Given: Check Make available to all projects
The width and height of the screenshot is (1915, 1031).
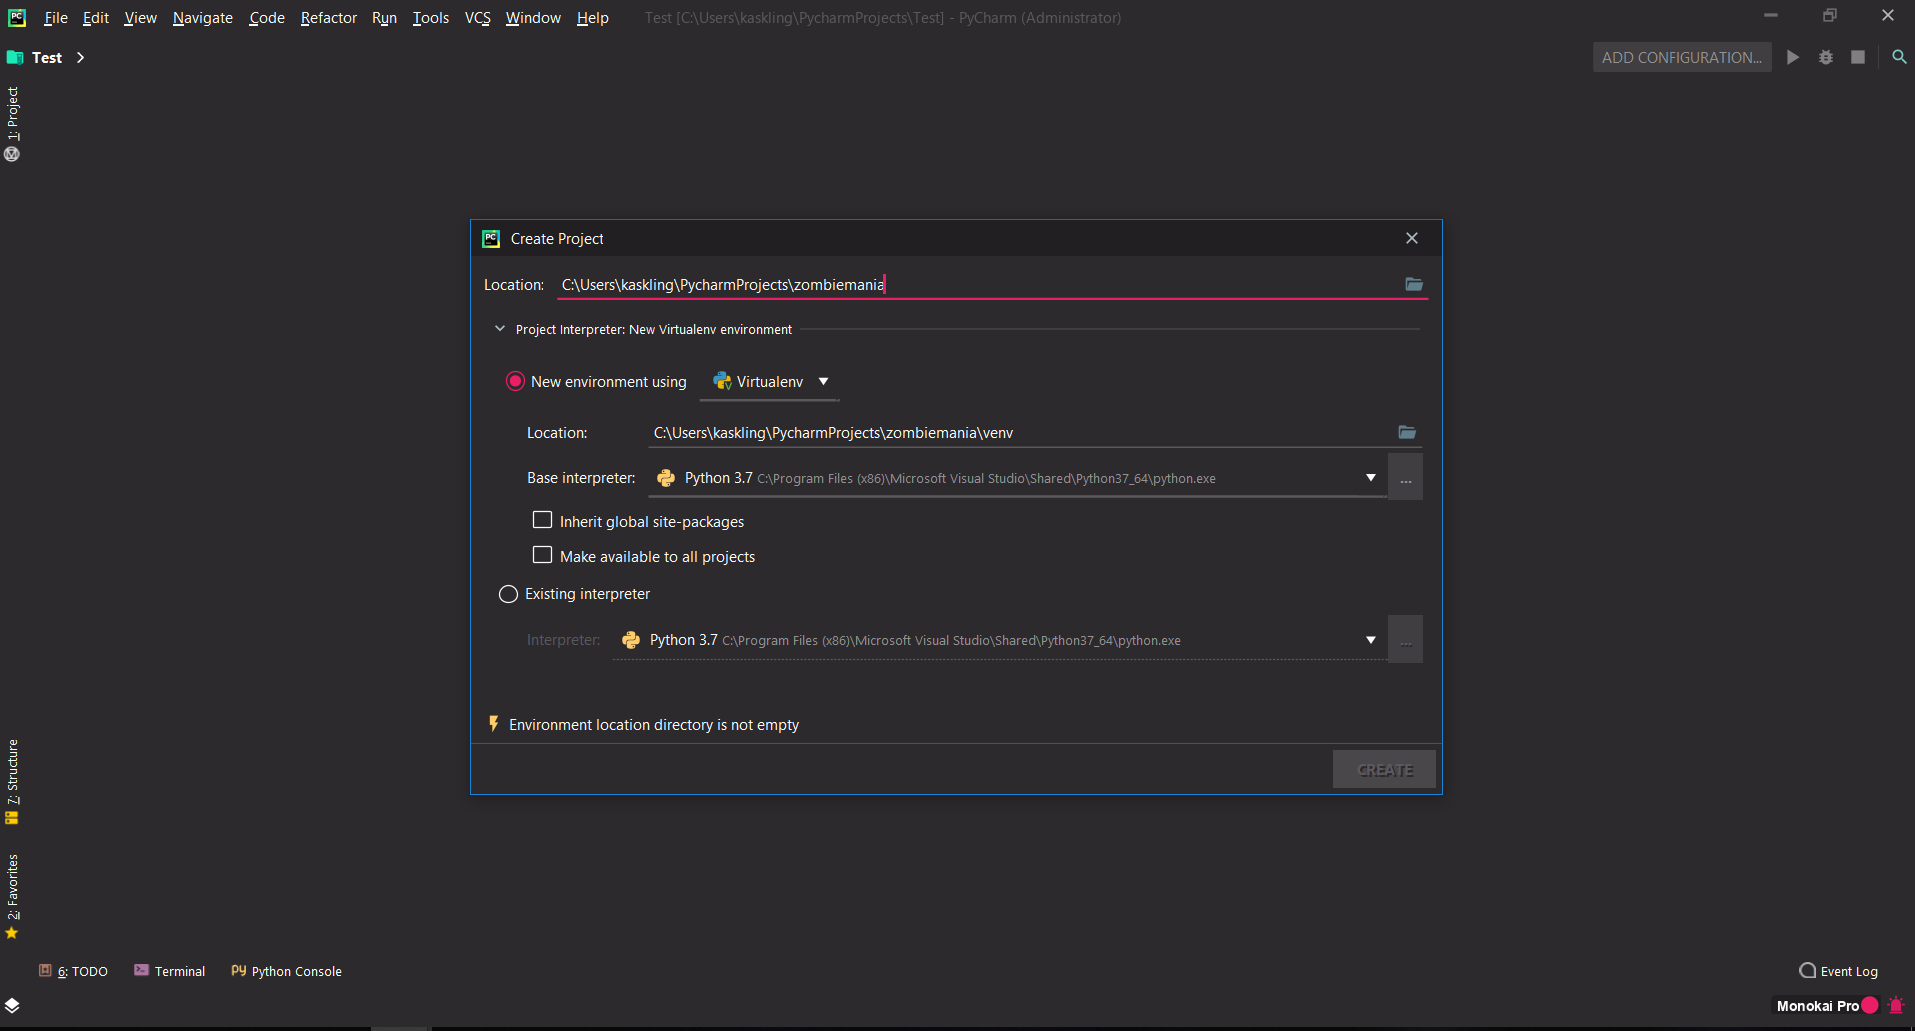Looking at the screenshot, I should 542,555.
